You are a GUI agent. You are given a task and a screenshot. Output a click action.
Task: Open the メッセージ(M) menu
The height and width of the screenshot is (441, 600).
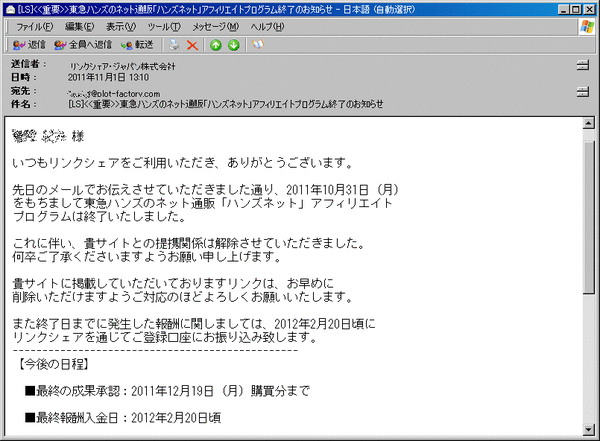point(215,27)
